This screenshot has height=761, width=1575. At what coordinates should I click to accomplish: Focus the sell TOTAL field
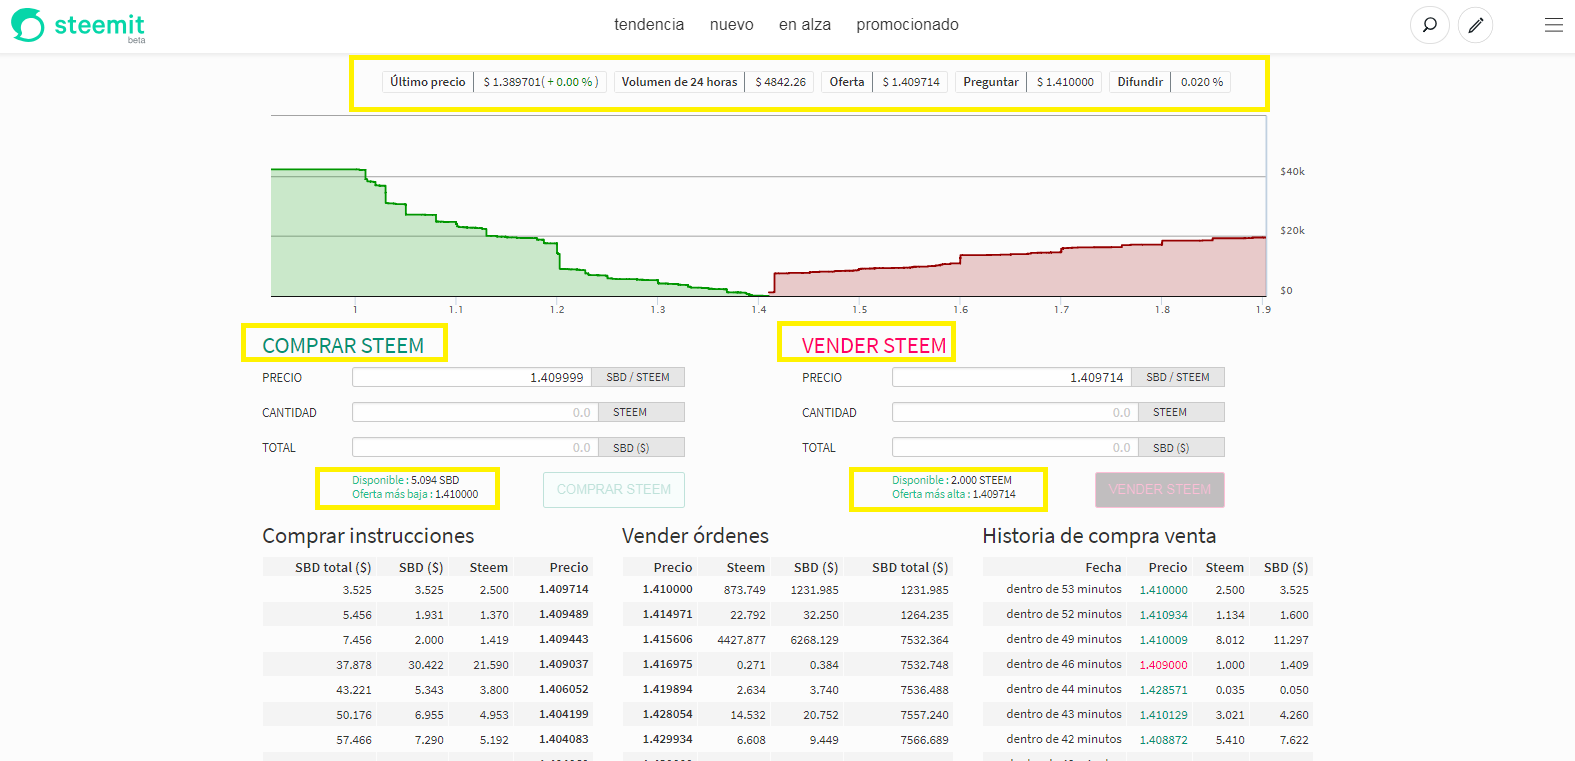click(1015, 447)
